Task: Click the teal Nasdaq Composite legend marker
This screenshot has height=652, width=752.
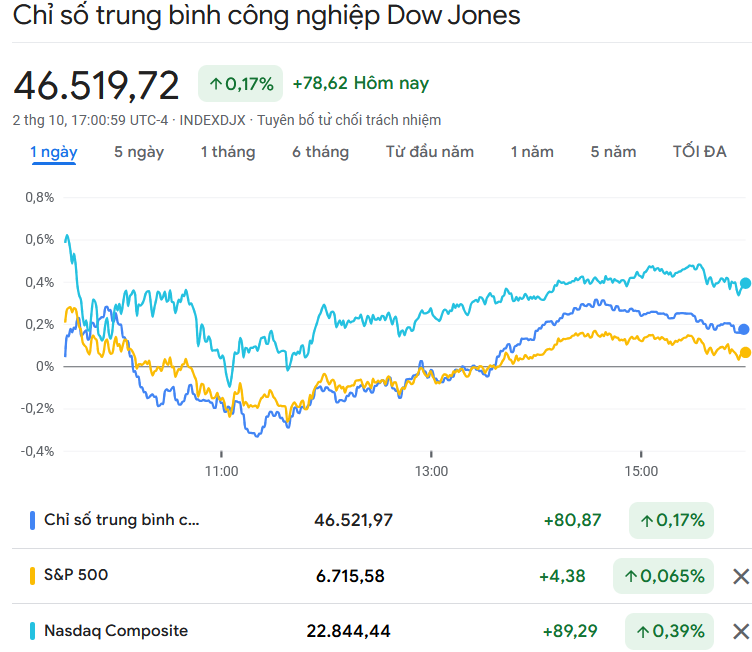Action: coord(33,631)
